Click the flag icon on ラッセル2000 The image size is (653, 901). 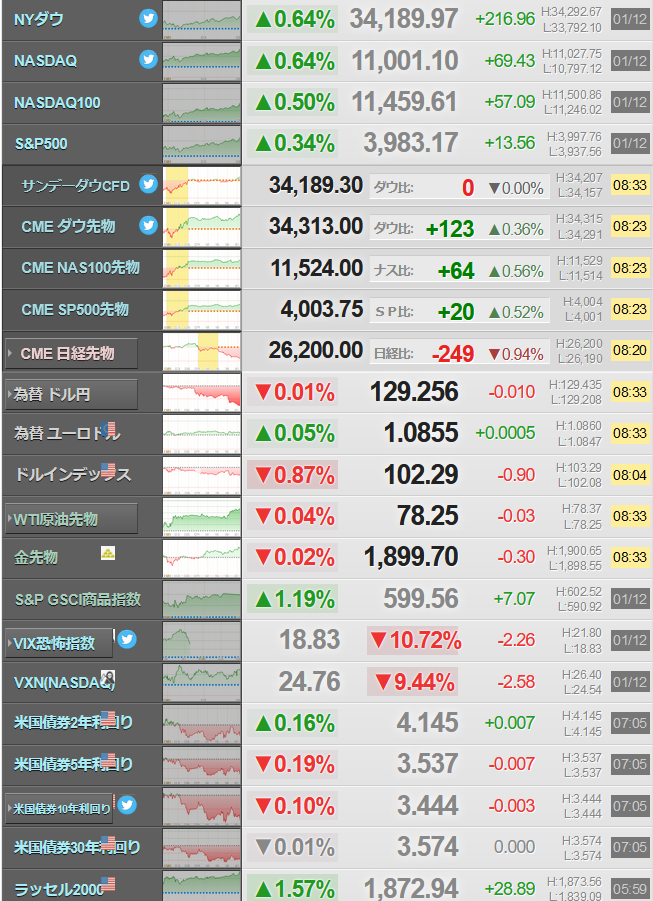[108, 884]
